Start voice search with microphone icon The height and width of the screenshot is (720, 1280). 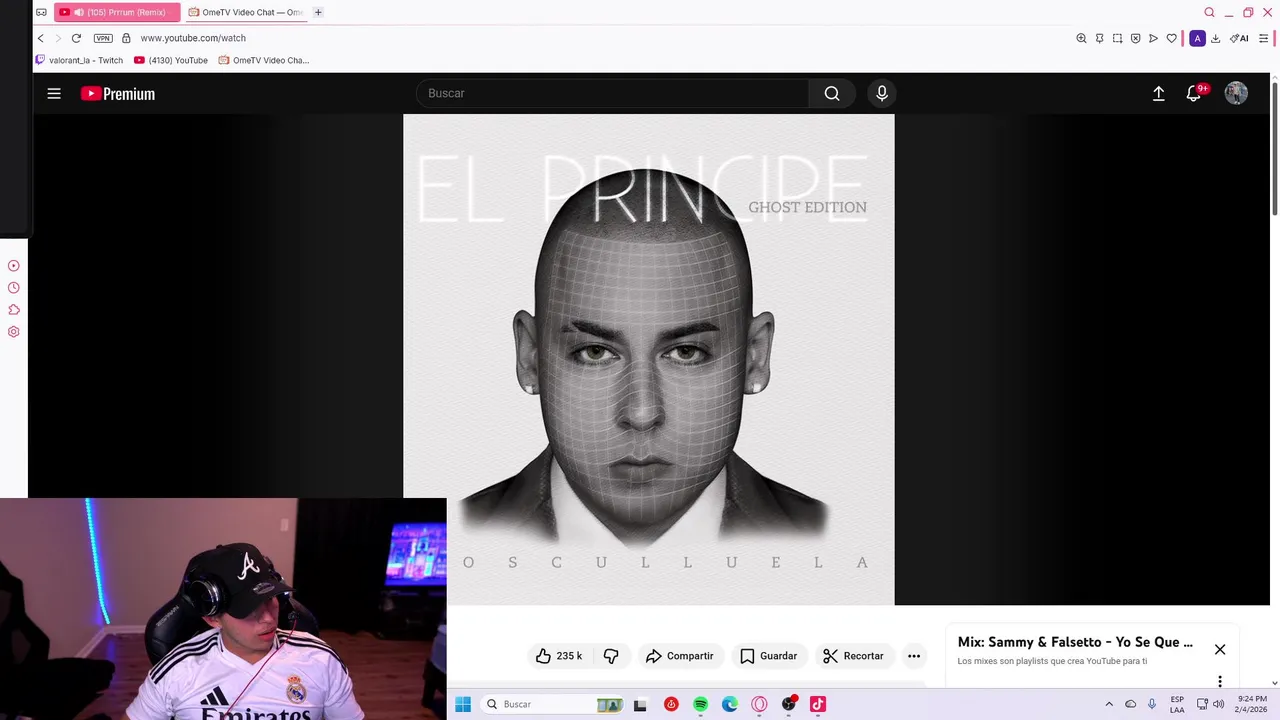[x=882, y=93]
